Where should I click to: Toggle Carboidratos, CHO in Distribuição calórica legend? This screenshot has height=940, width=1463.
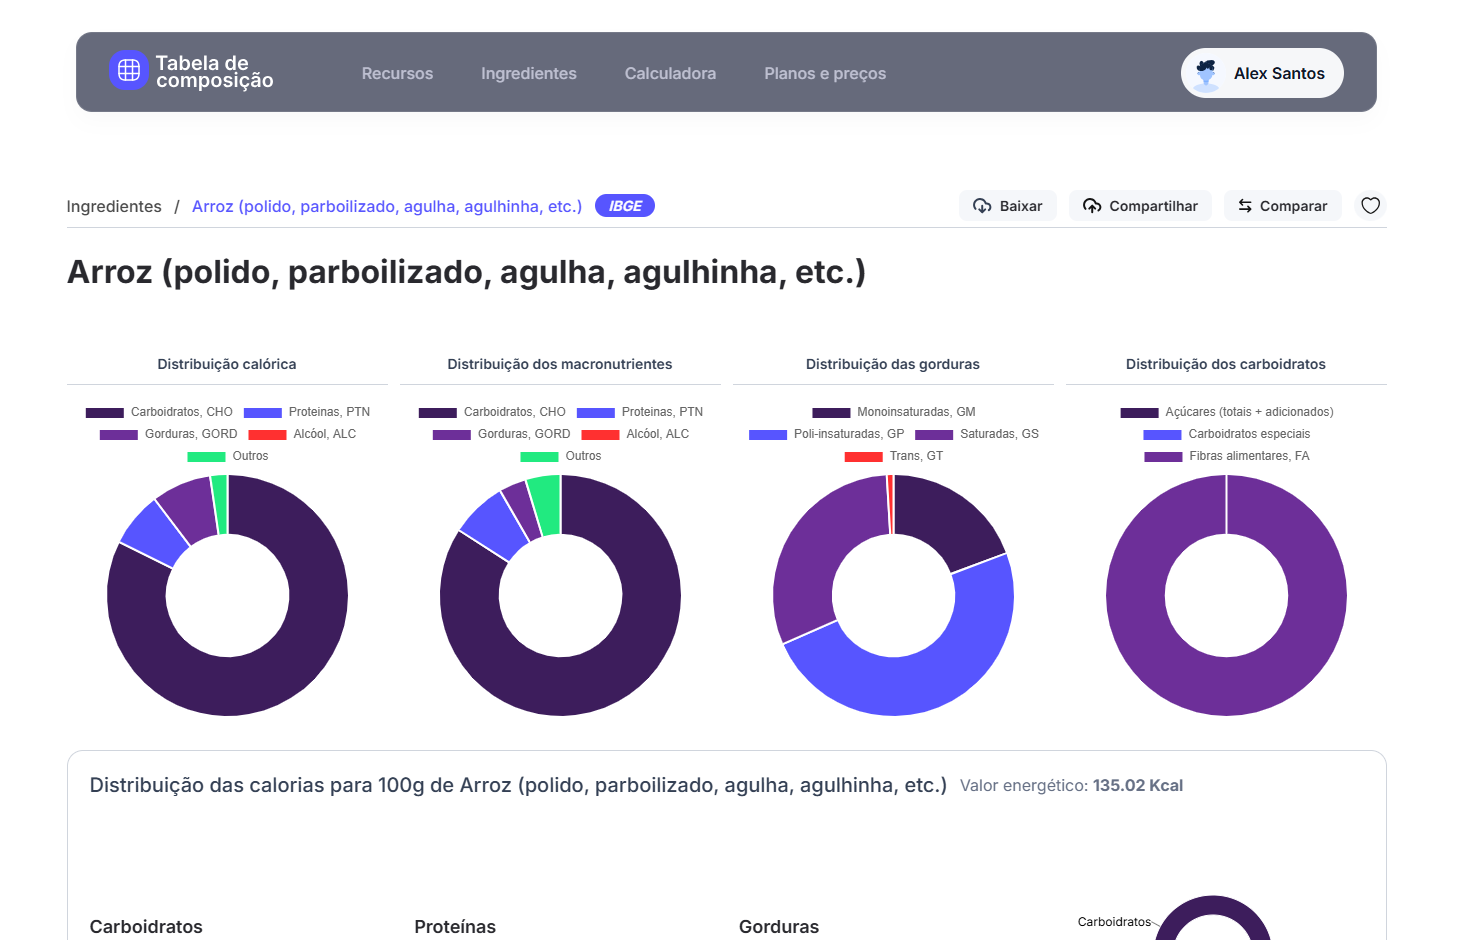159,412
